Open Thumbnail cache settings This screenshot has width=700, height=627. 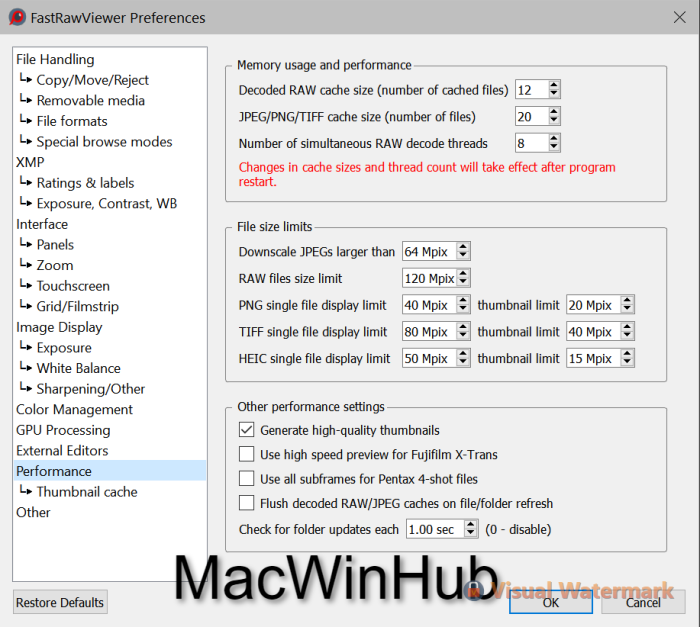(87, 492)
